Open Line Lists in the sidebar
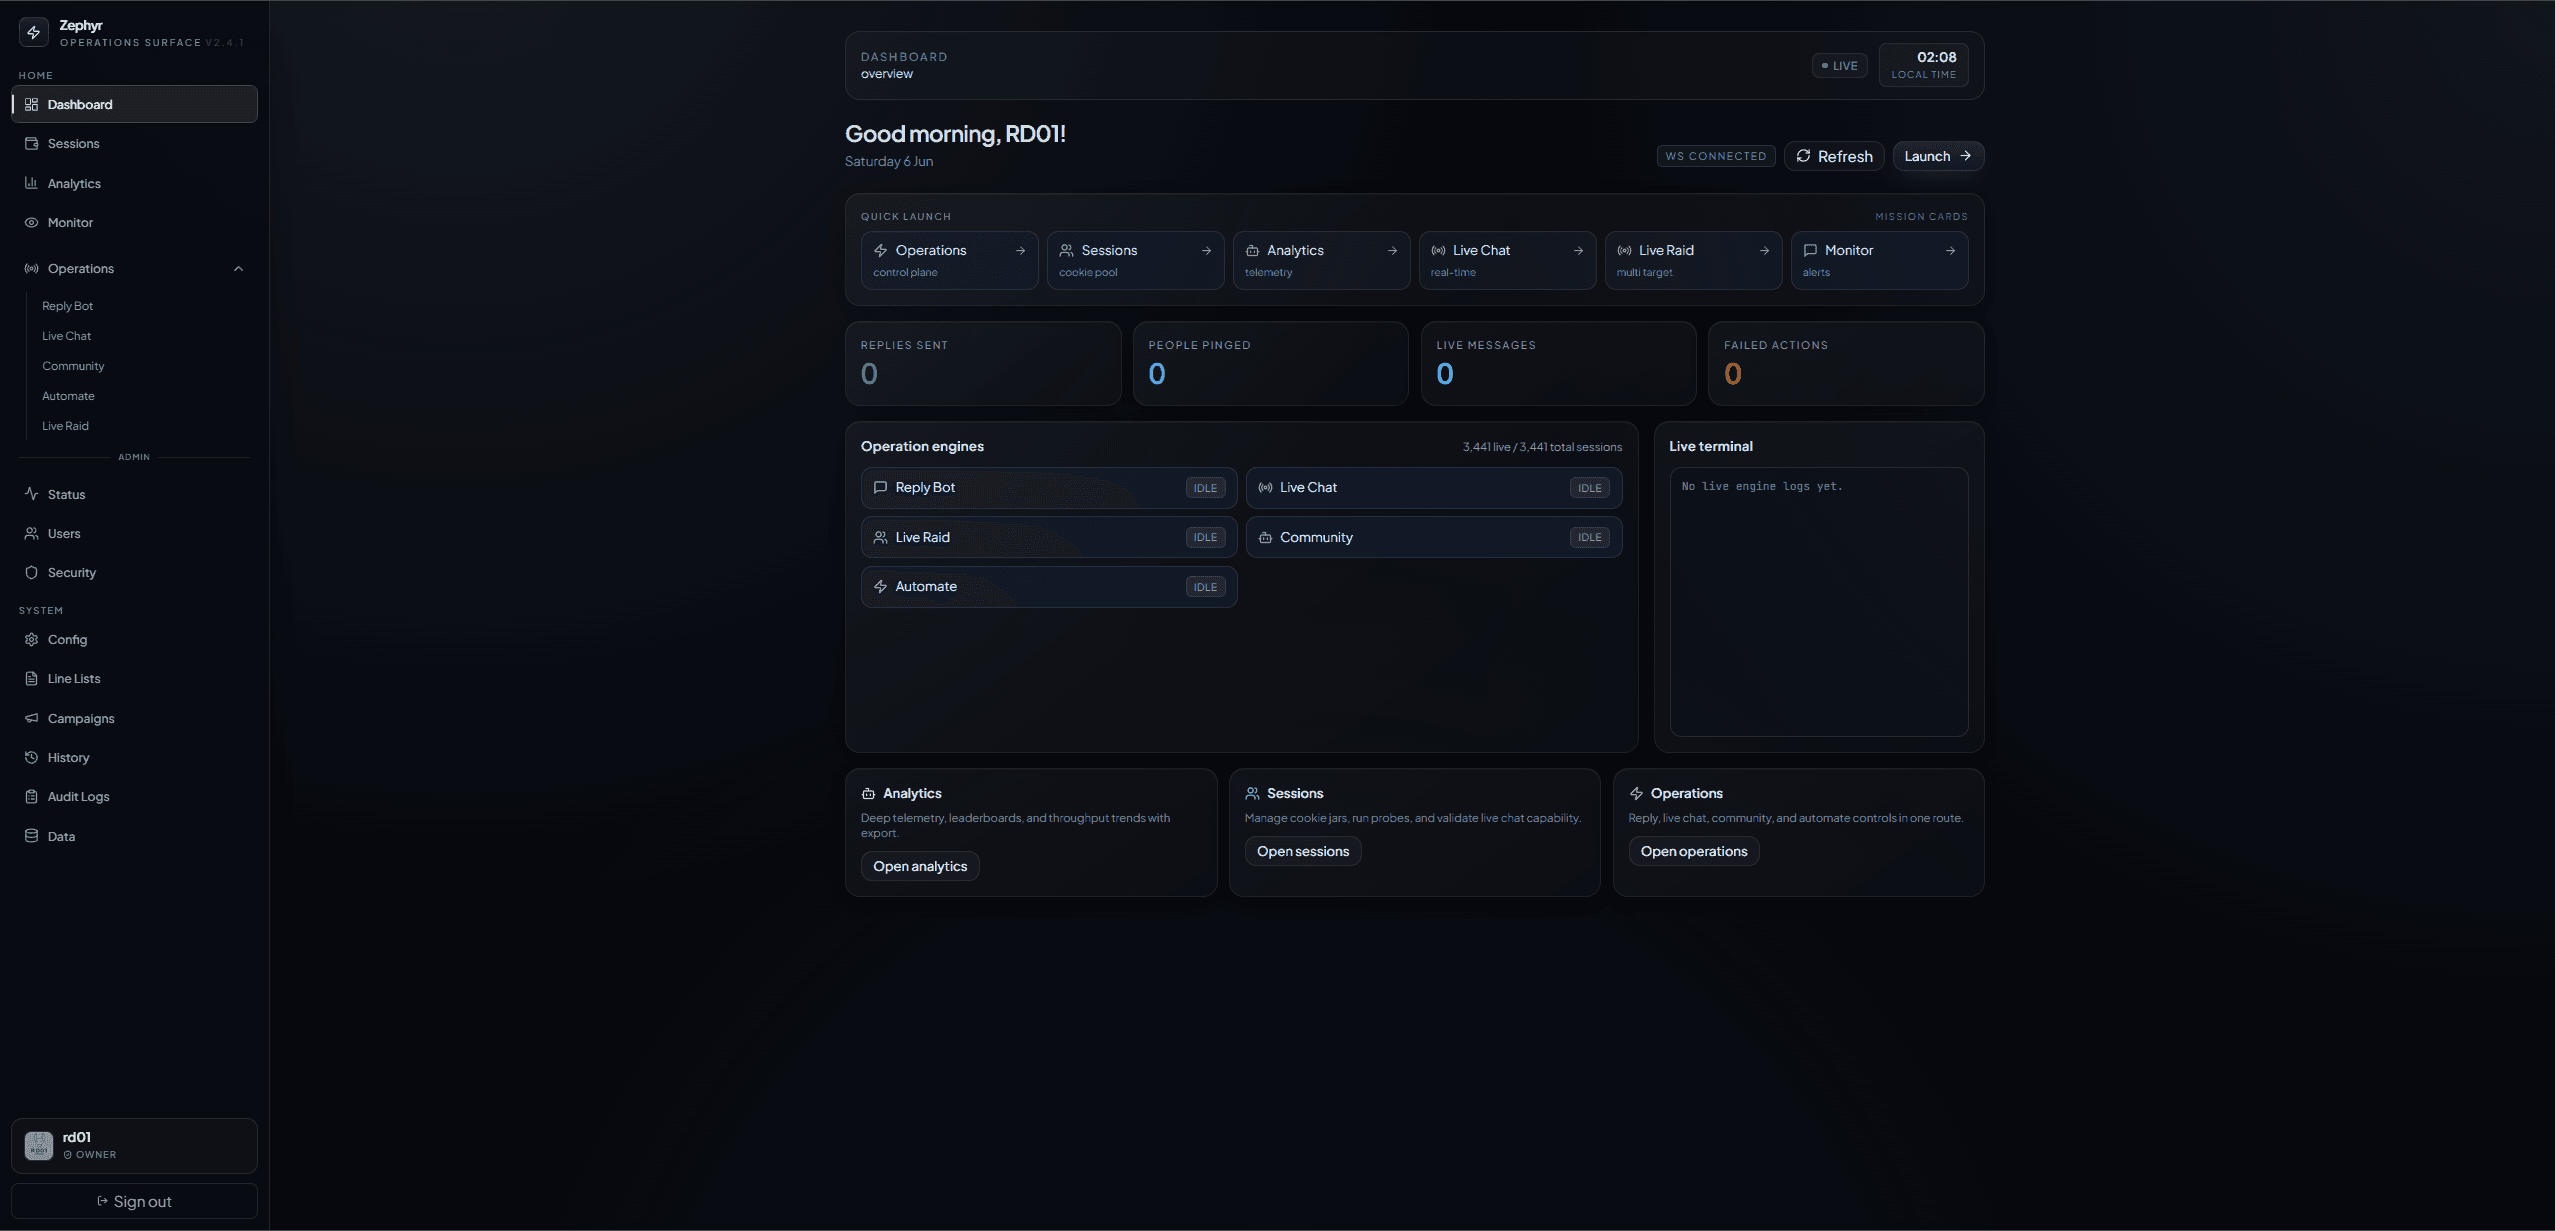This screenshot has width=2555, height=1231. [134, 678]
